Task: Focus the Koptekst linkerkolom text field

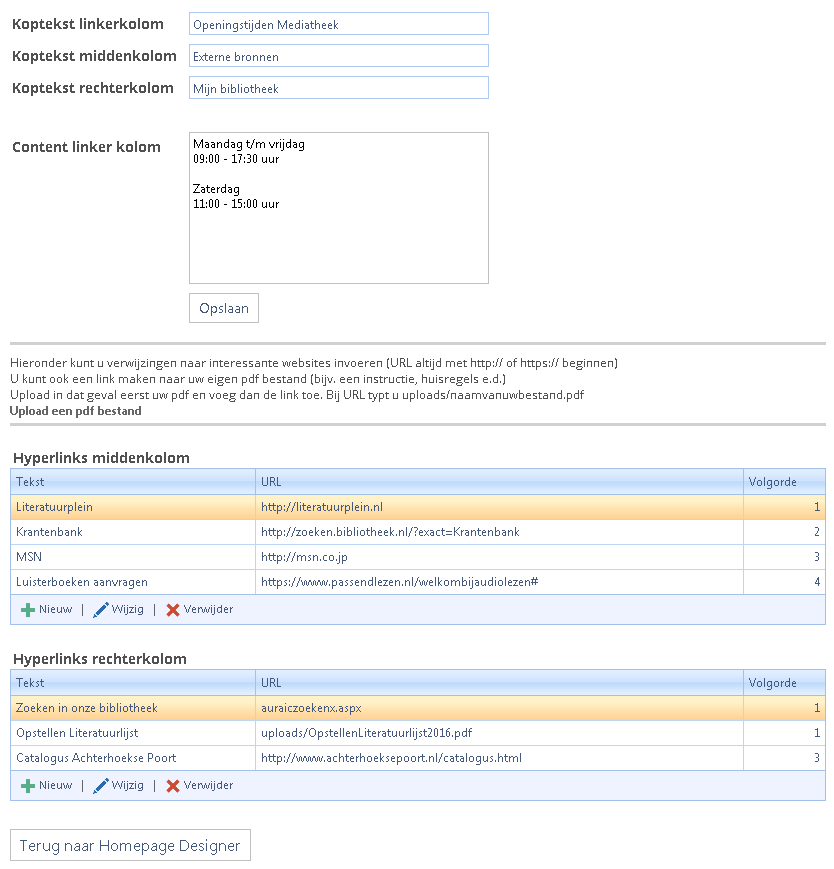Action: (x=338, y=24)
